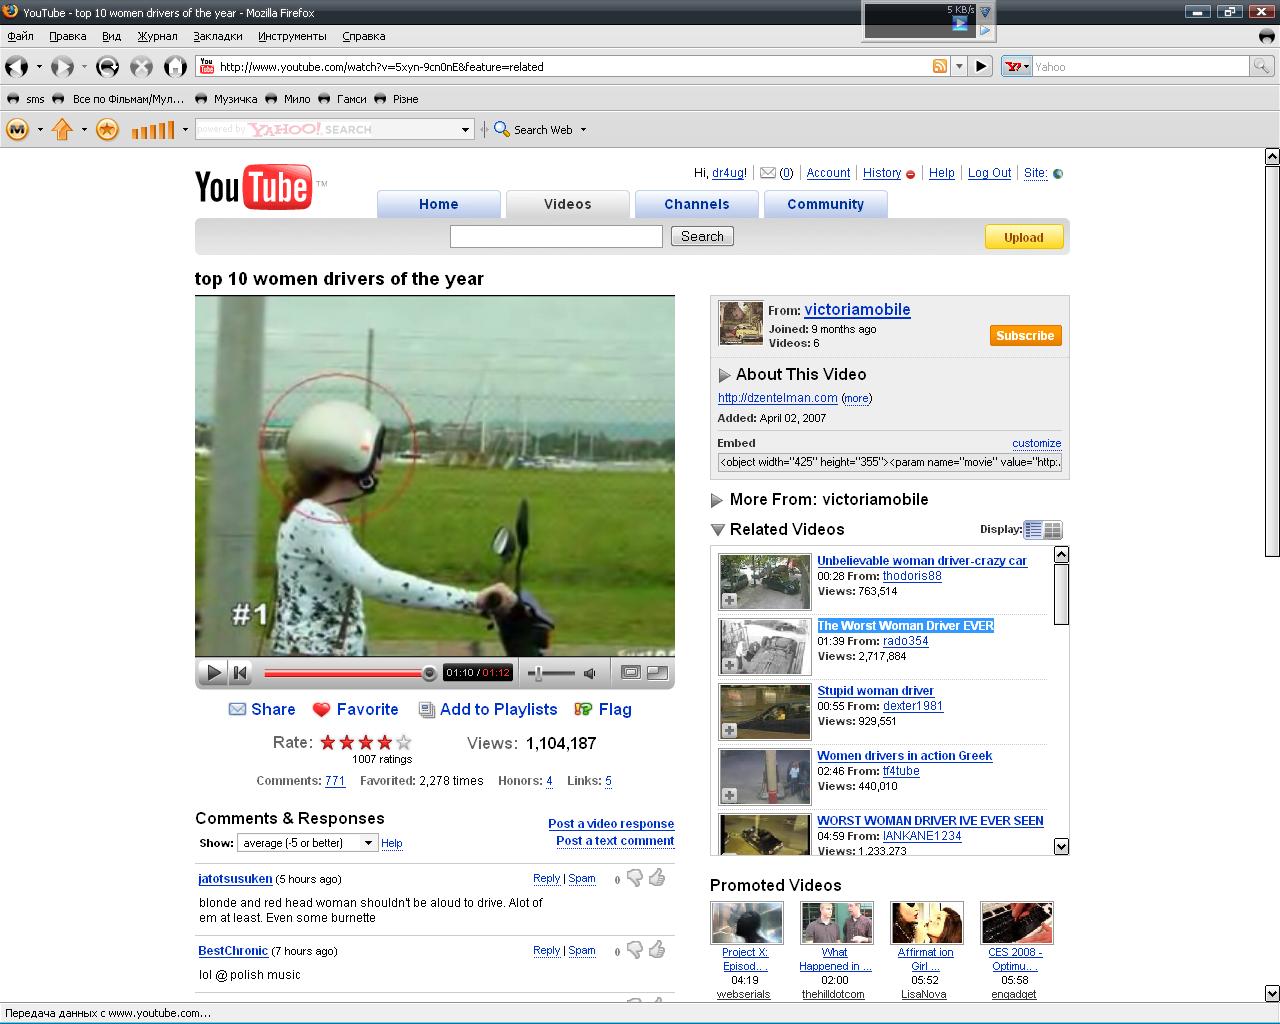Click the related videos list down arrow
The image size is (1280, 1024).
[1062, 846]
